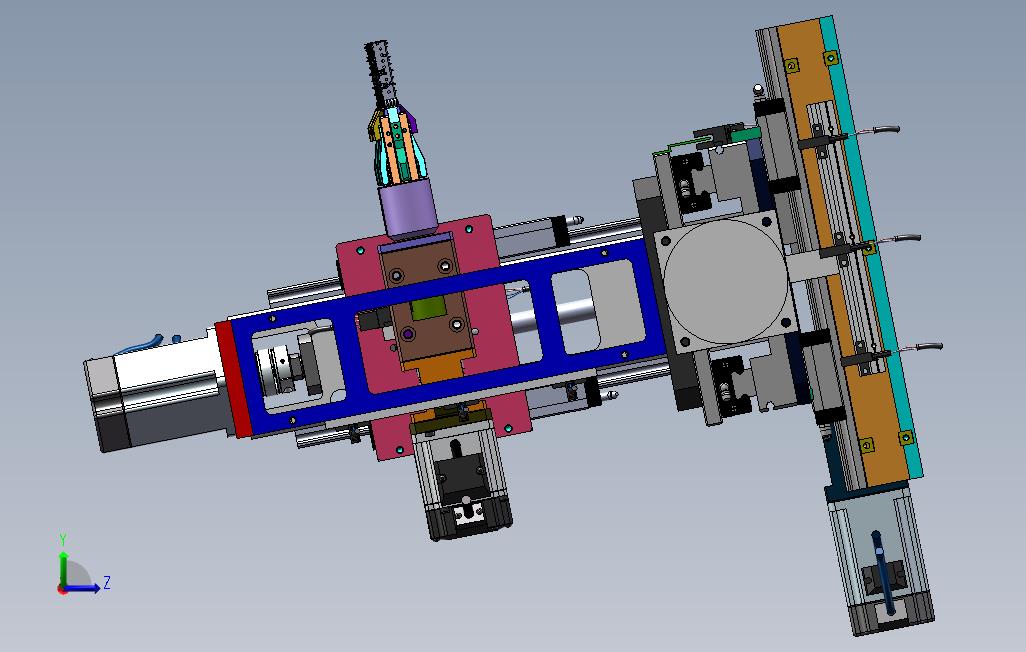Pick the purple screw on the brown block
This screenshot has height=652, width=1026.
tap(408, 335)
